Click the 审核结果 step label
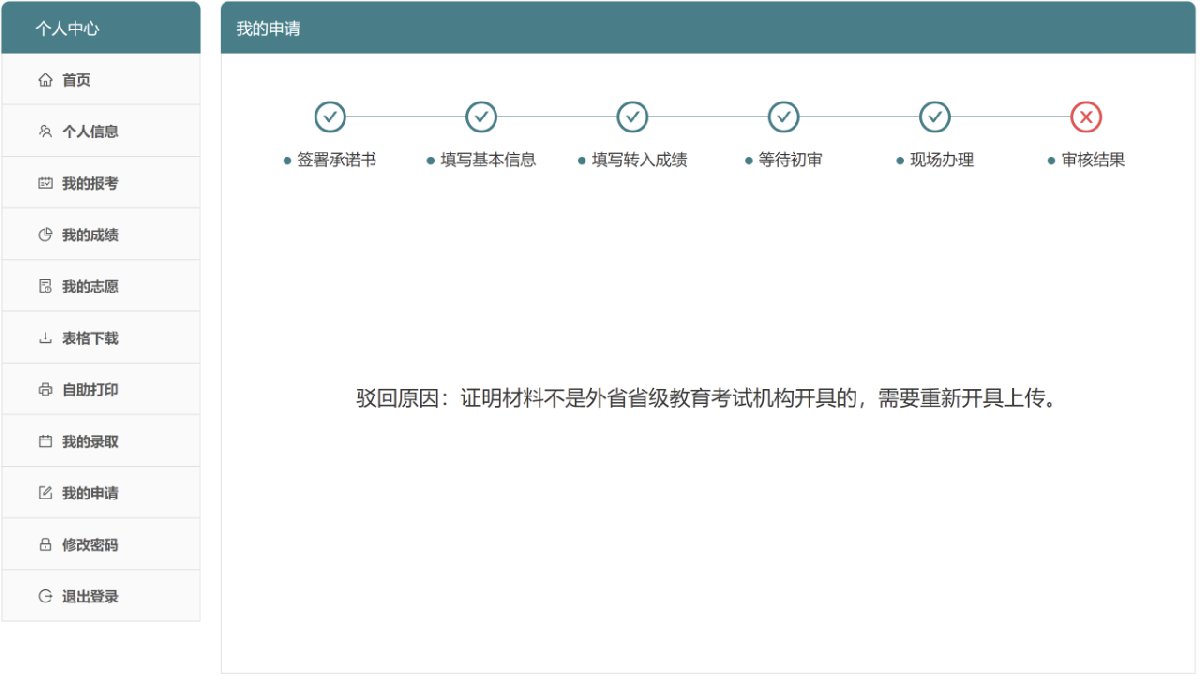The height and width of the screenshot is (676, 1200). click(1093, 160)
